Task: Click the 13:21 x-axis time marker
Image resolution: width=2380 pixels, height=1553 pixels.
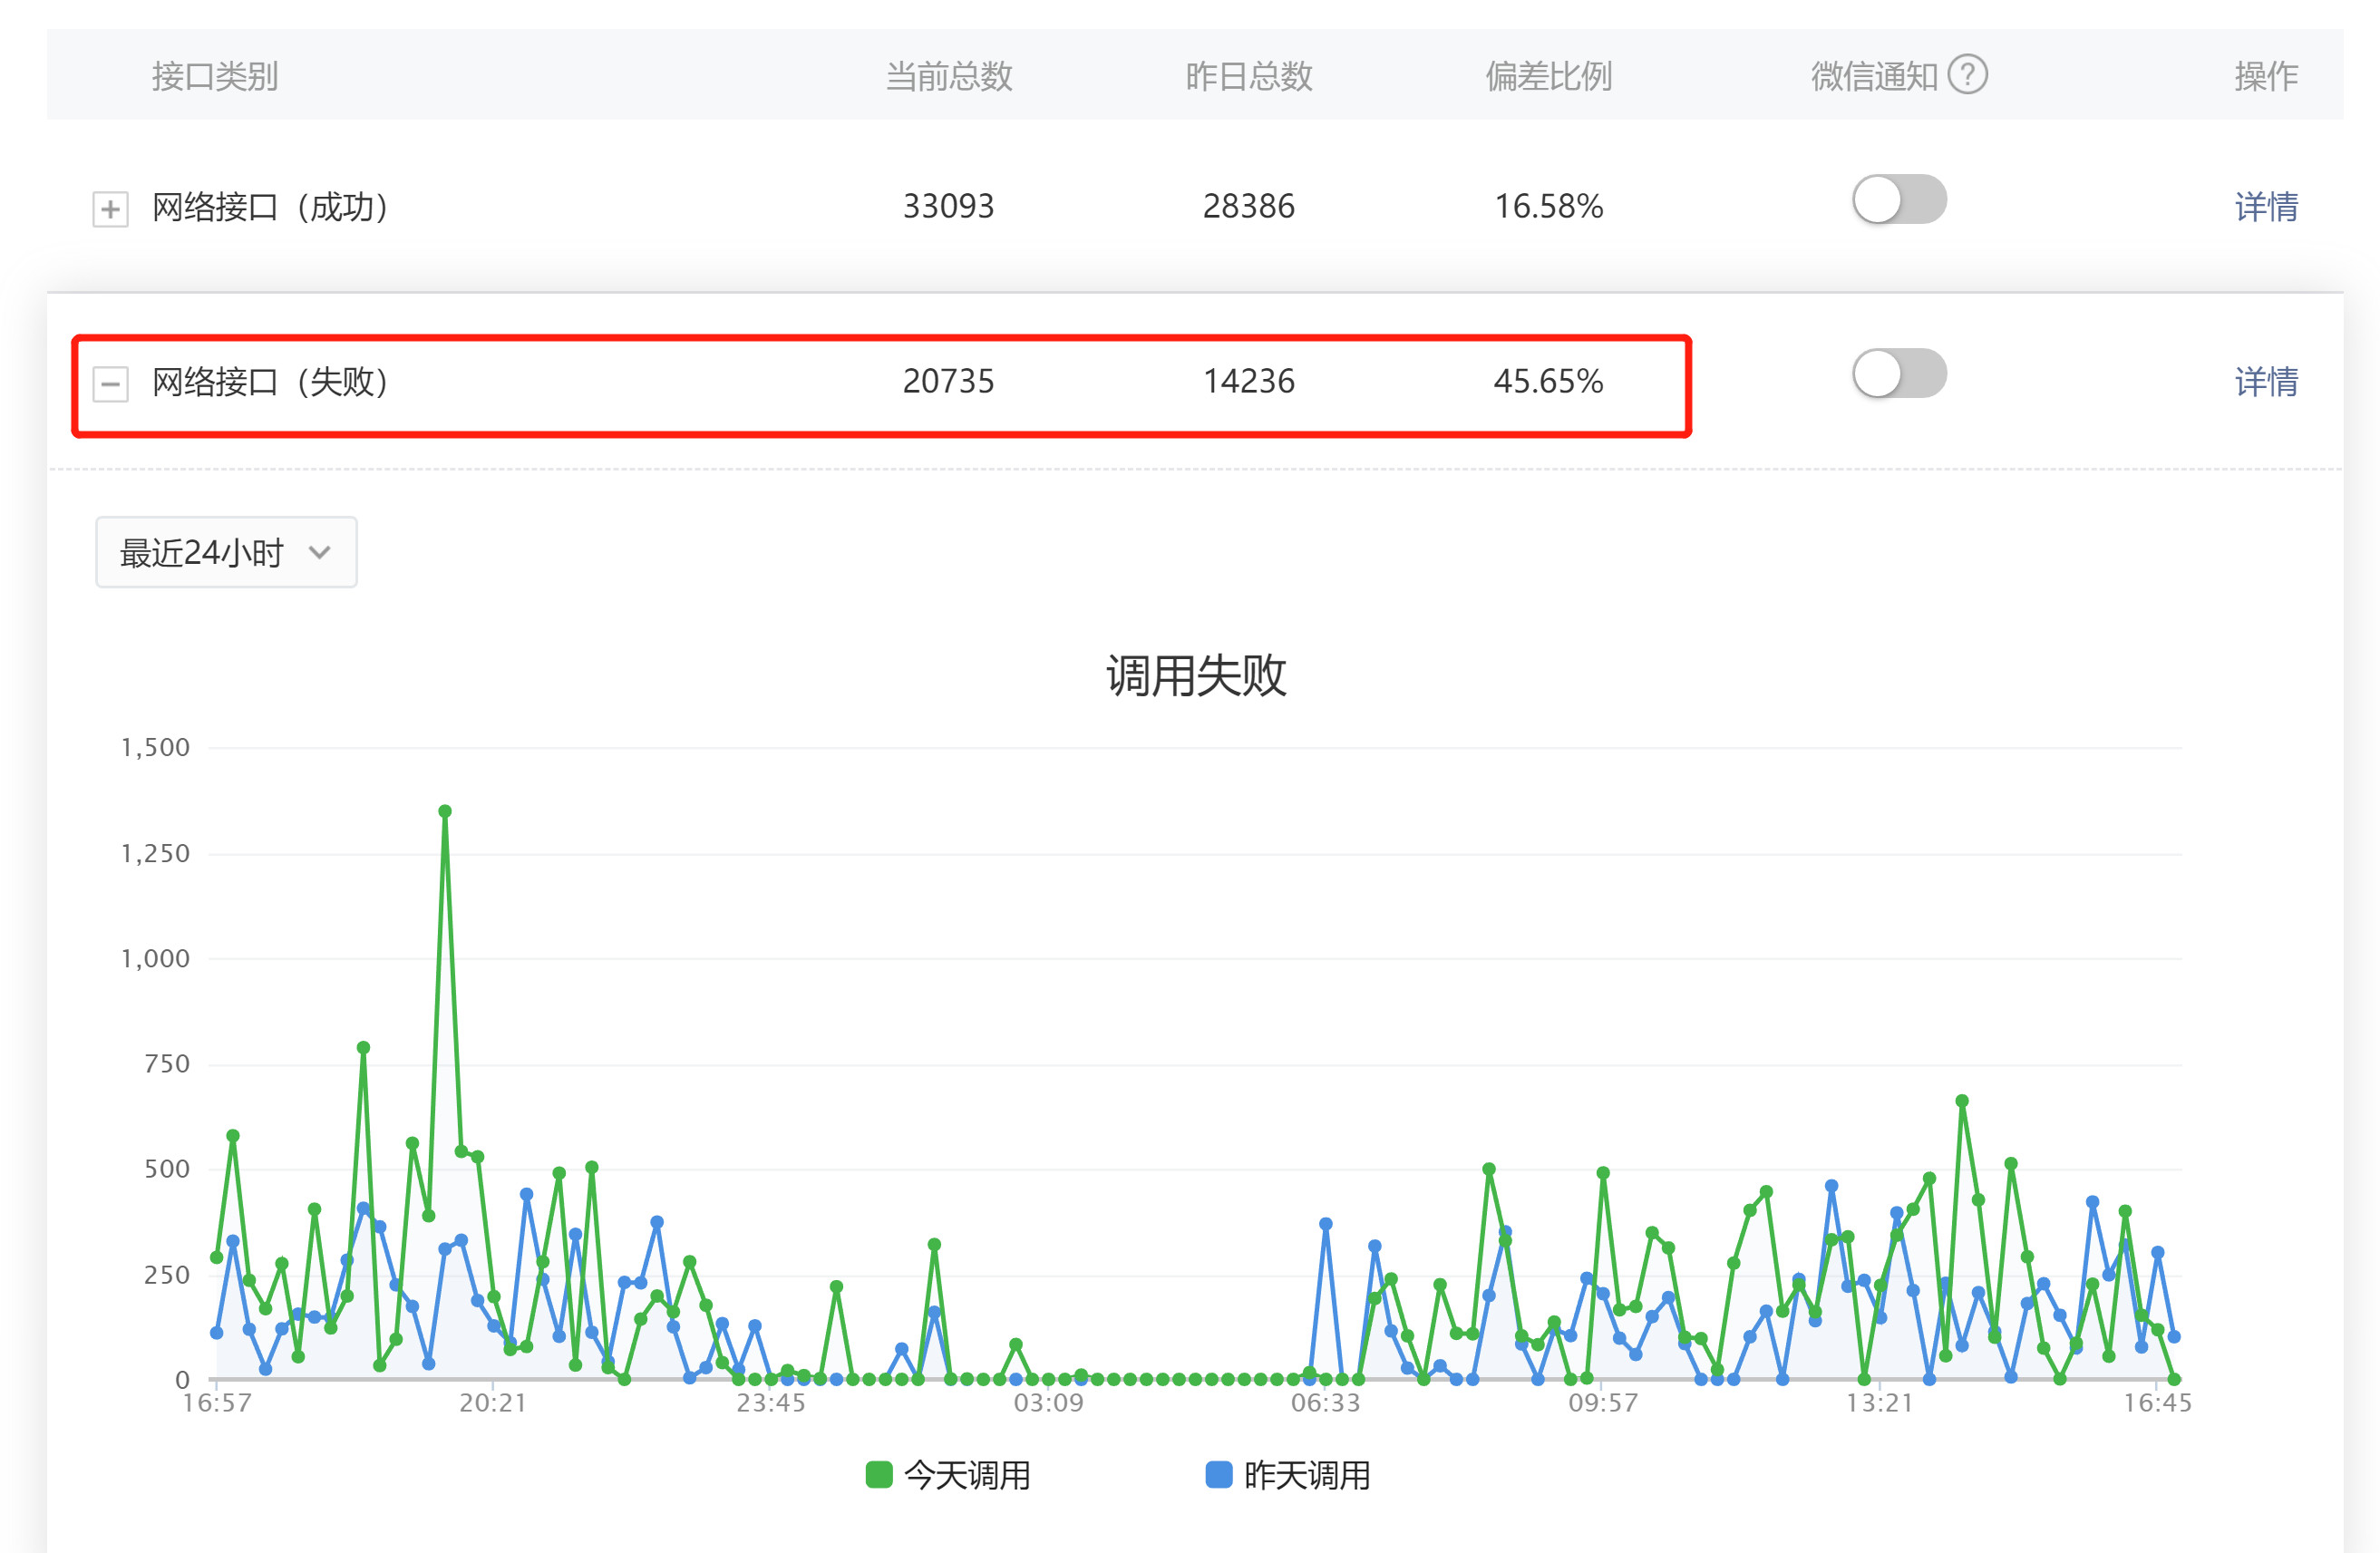Action: pyautogui.click(x=1879, y=1402)
